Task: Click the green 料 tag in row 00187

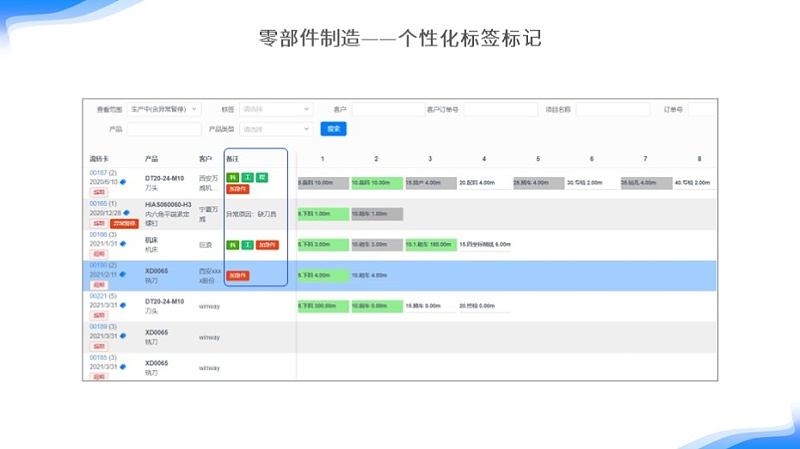Action: pyautogui.click(x=233, y=177)
